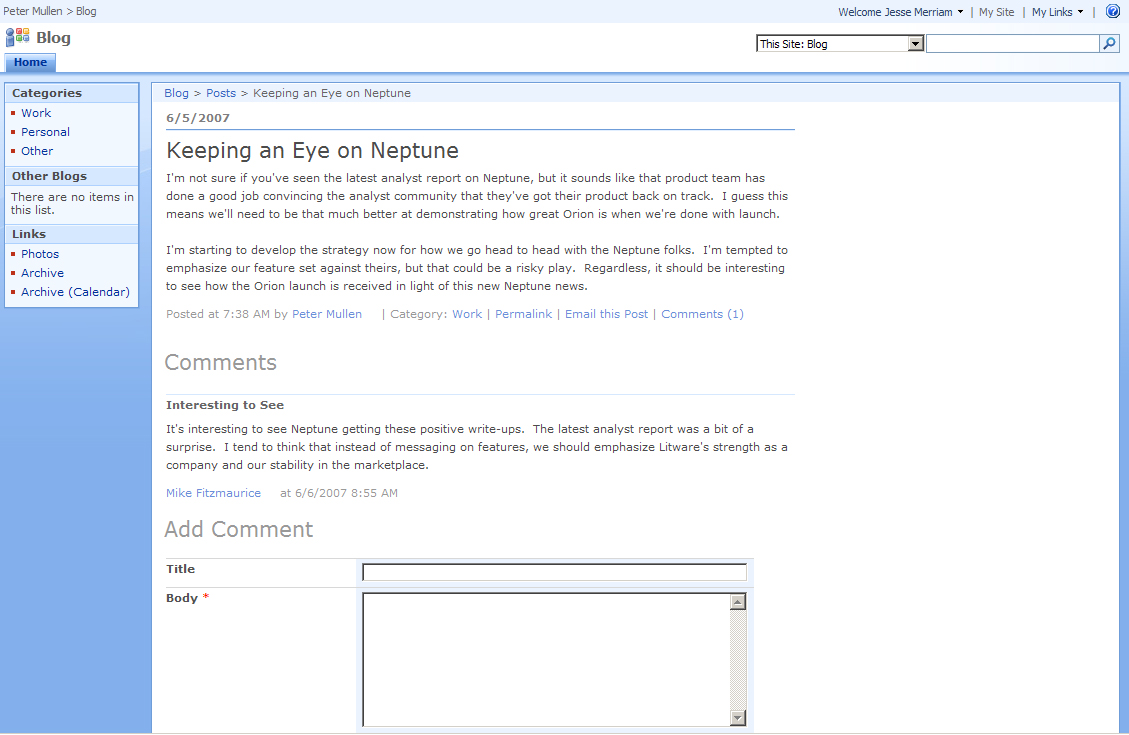Click the Permalink link
The width and height of the screenshot is (1129, 735).
point(523,314)
